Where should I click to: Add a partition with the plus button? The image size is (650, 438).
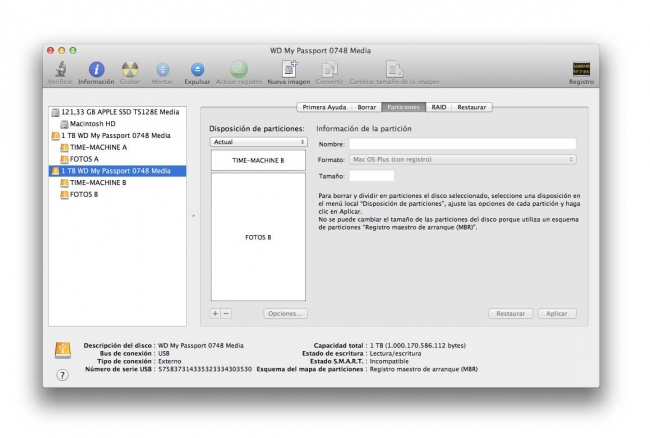point(215,314)
